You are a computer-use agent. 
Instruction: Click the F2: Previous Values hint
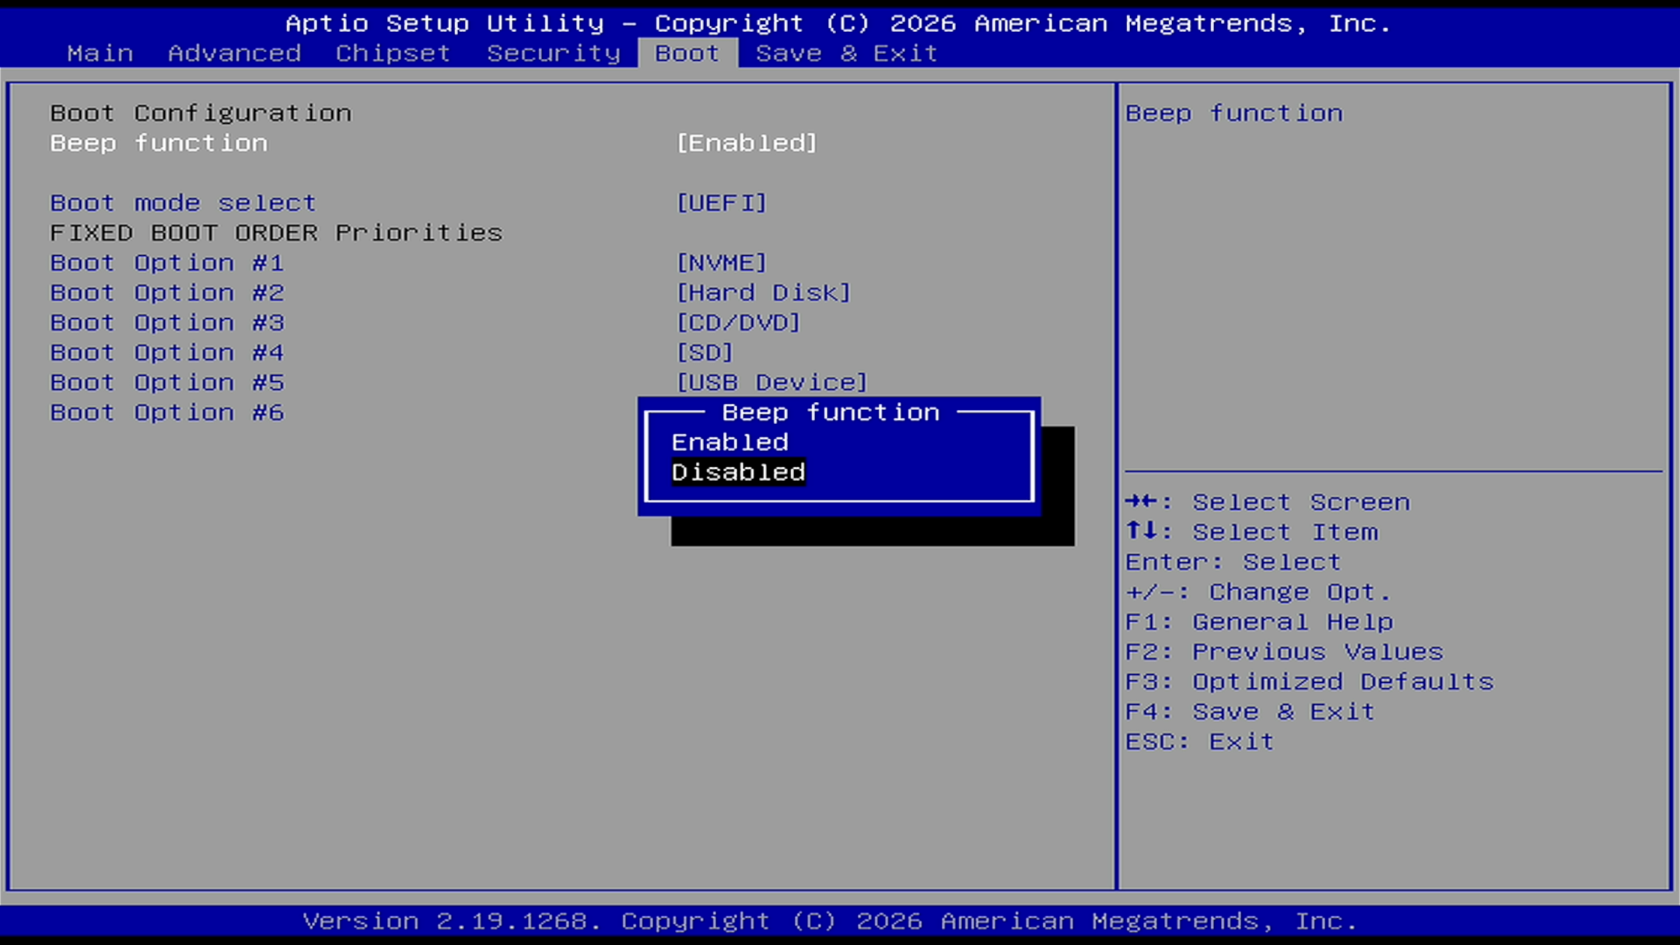point(1284,652)
